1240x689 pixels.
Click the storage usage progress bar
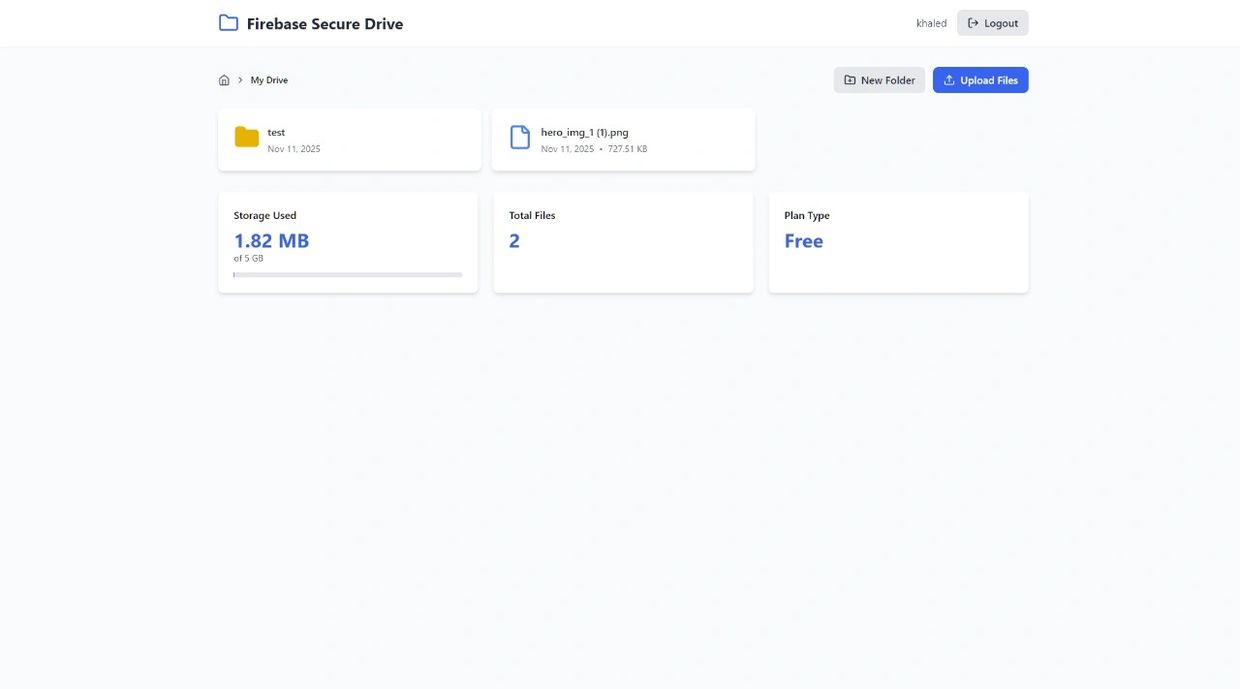[x=347, y=274]
